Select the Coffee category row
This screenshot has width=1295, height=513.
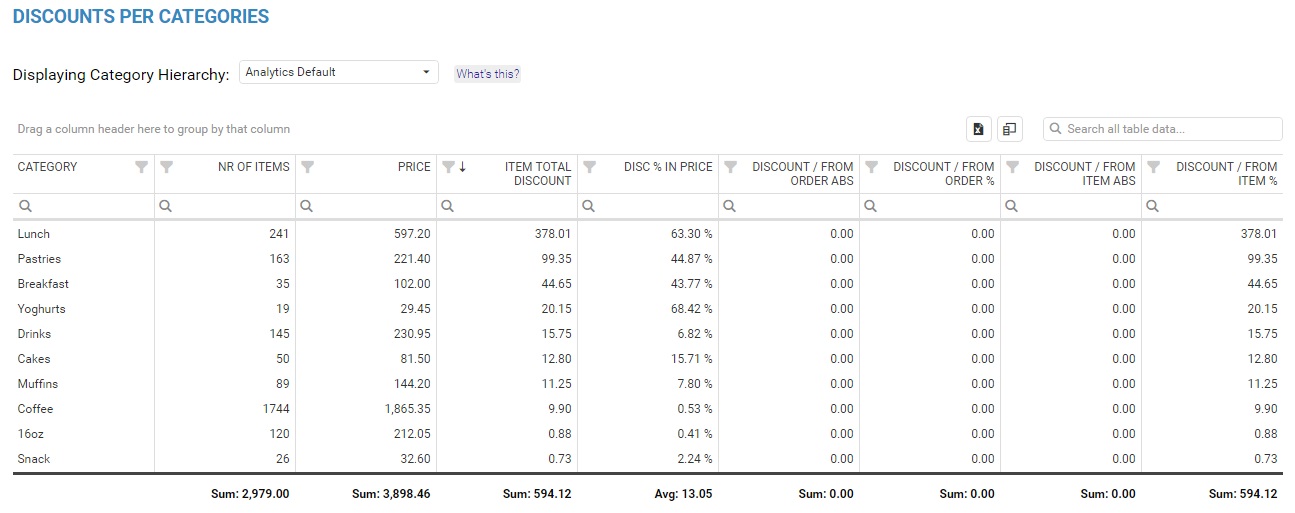pyautogui.click(x=648, y=409)
